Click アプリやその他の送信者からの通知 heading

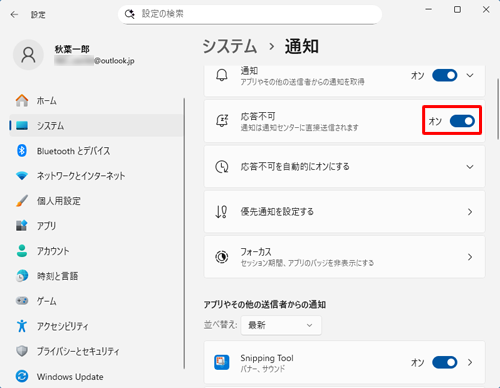click(265, 304)
